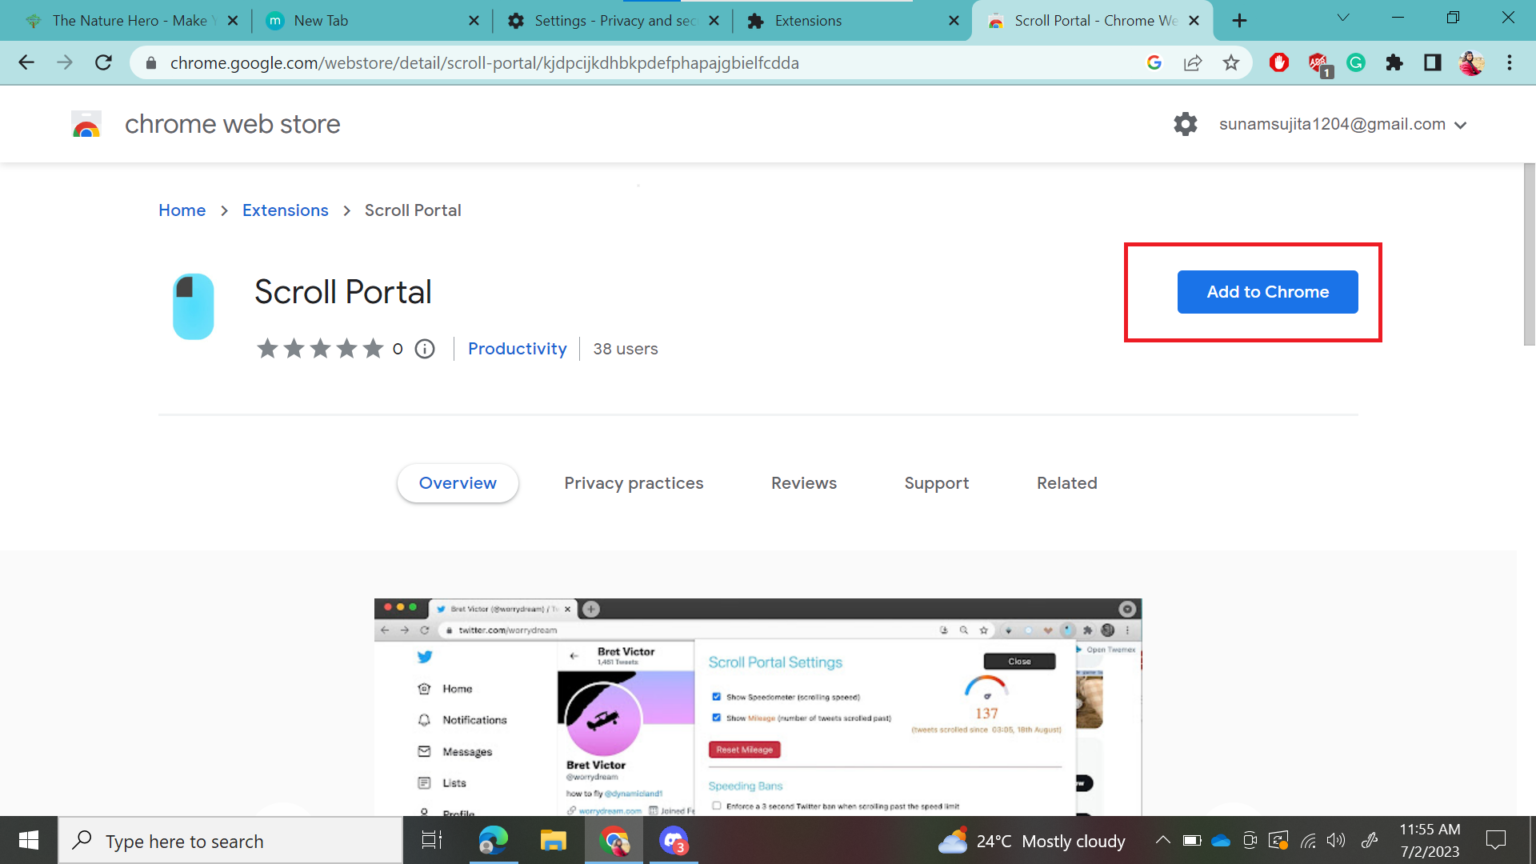Click the Scroll Portal screenshot preview

(758, 707)
